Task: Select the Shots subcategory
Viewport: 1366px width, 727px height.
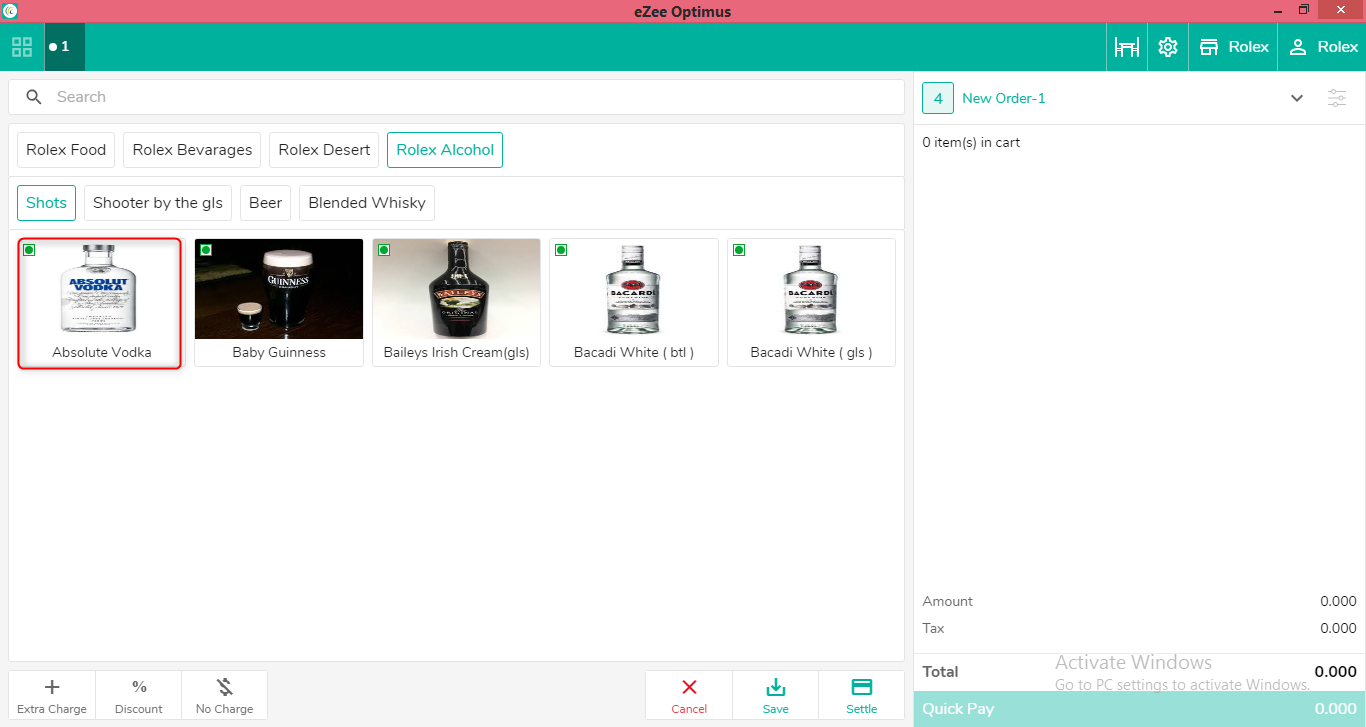Action: pos(46,203)
